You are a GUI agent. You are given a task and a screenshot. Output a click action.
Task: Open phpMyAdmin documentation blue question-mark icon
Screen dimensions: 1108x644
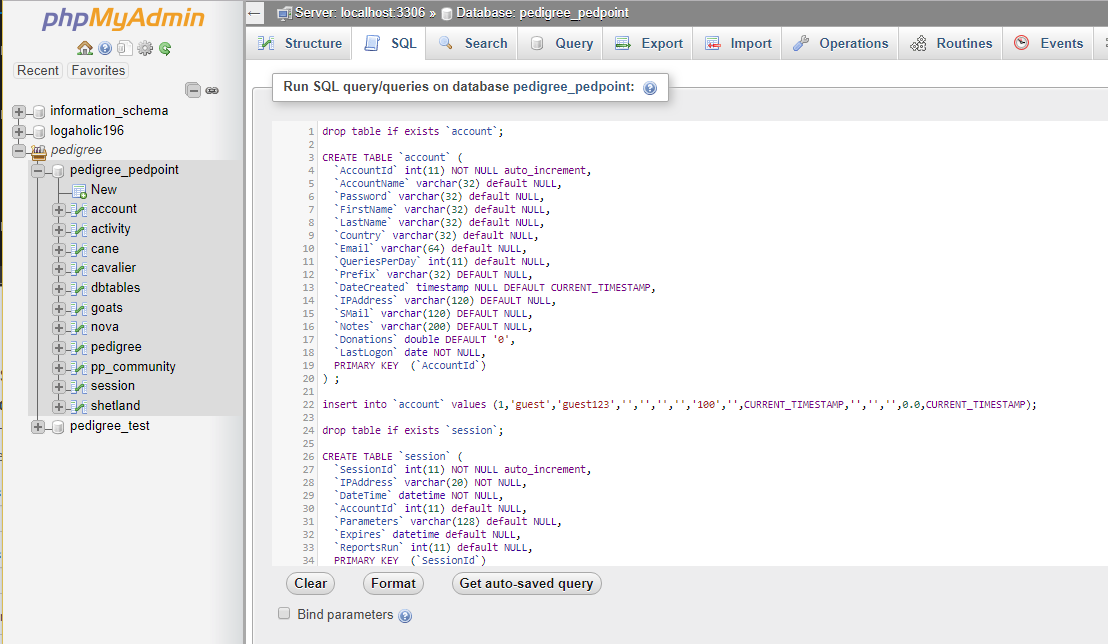point(105,48)
